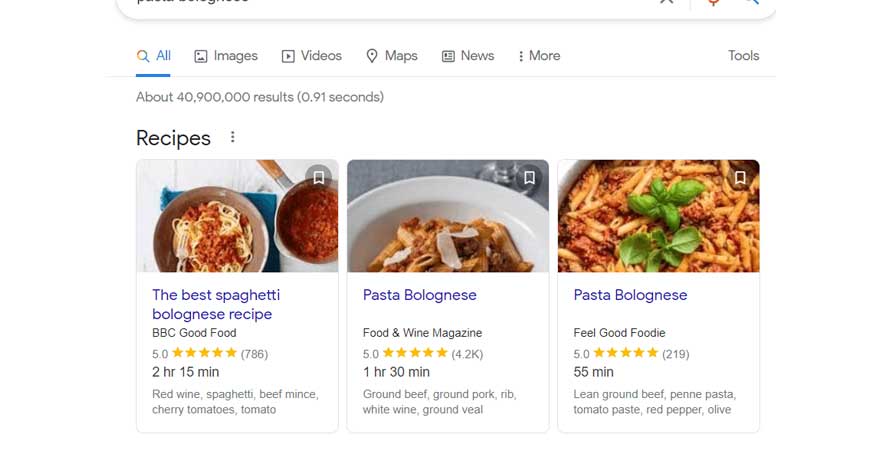
Task: Open the Maps results tab
Action: pyautogui.click(x=391, y=56)
